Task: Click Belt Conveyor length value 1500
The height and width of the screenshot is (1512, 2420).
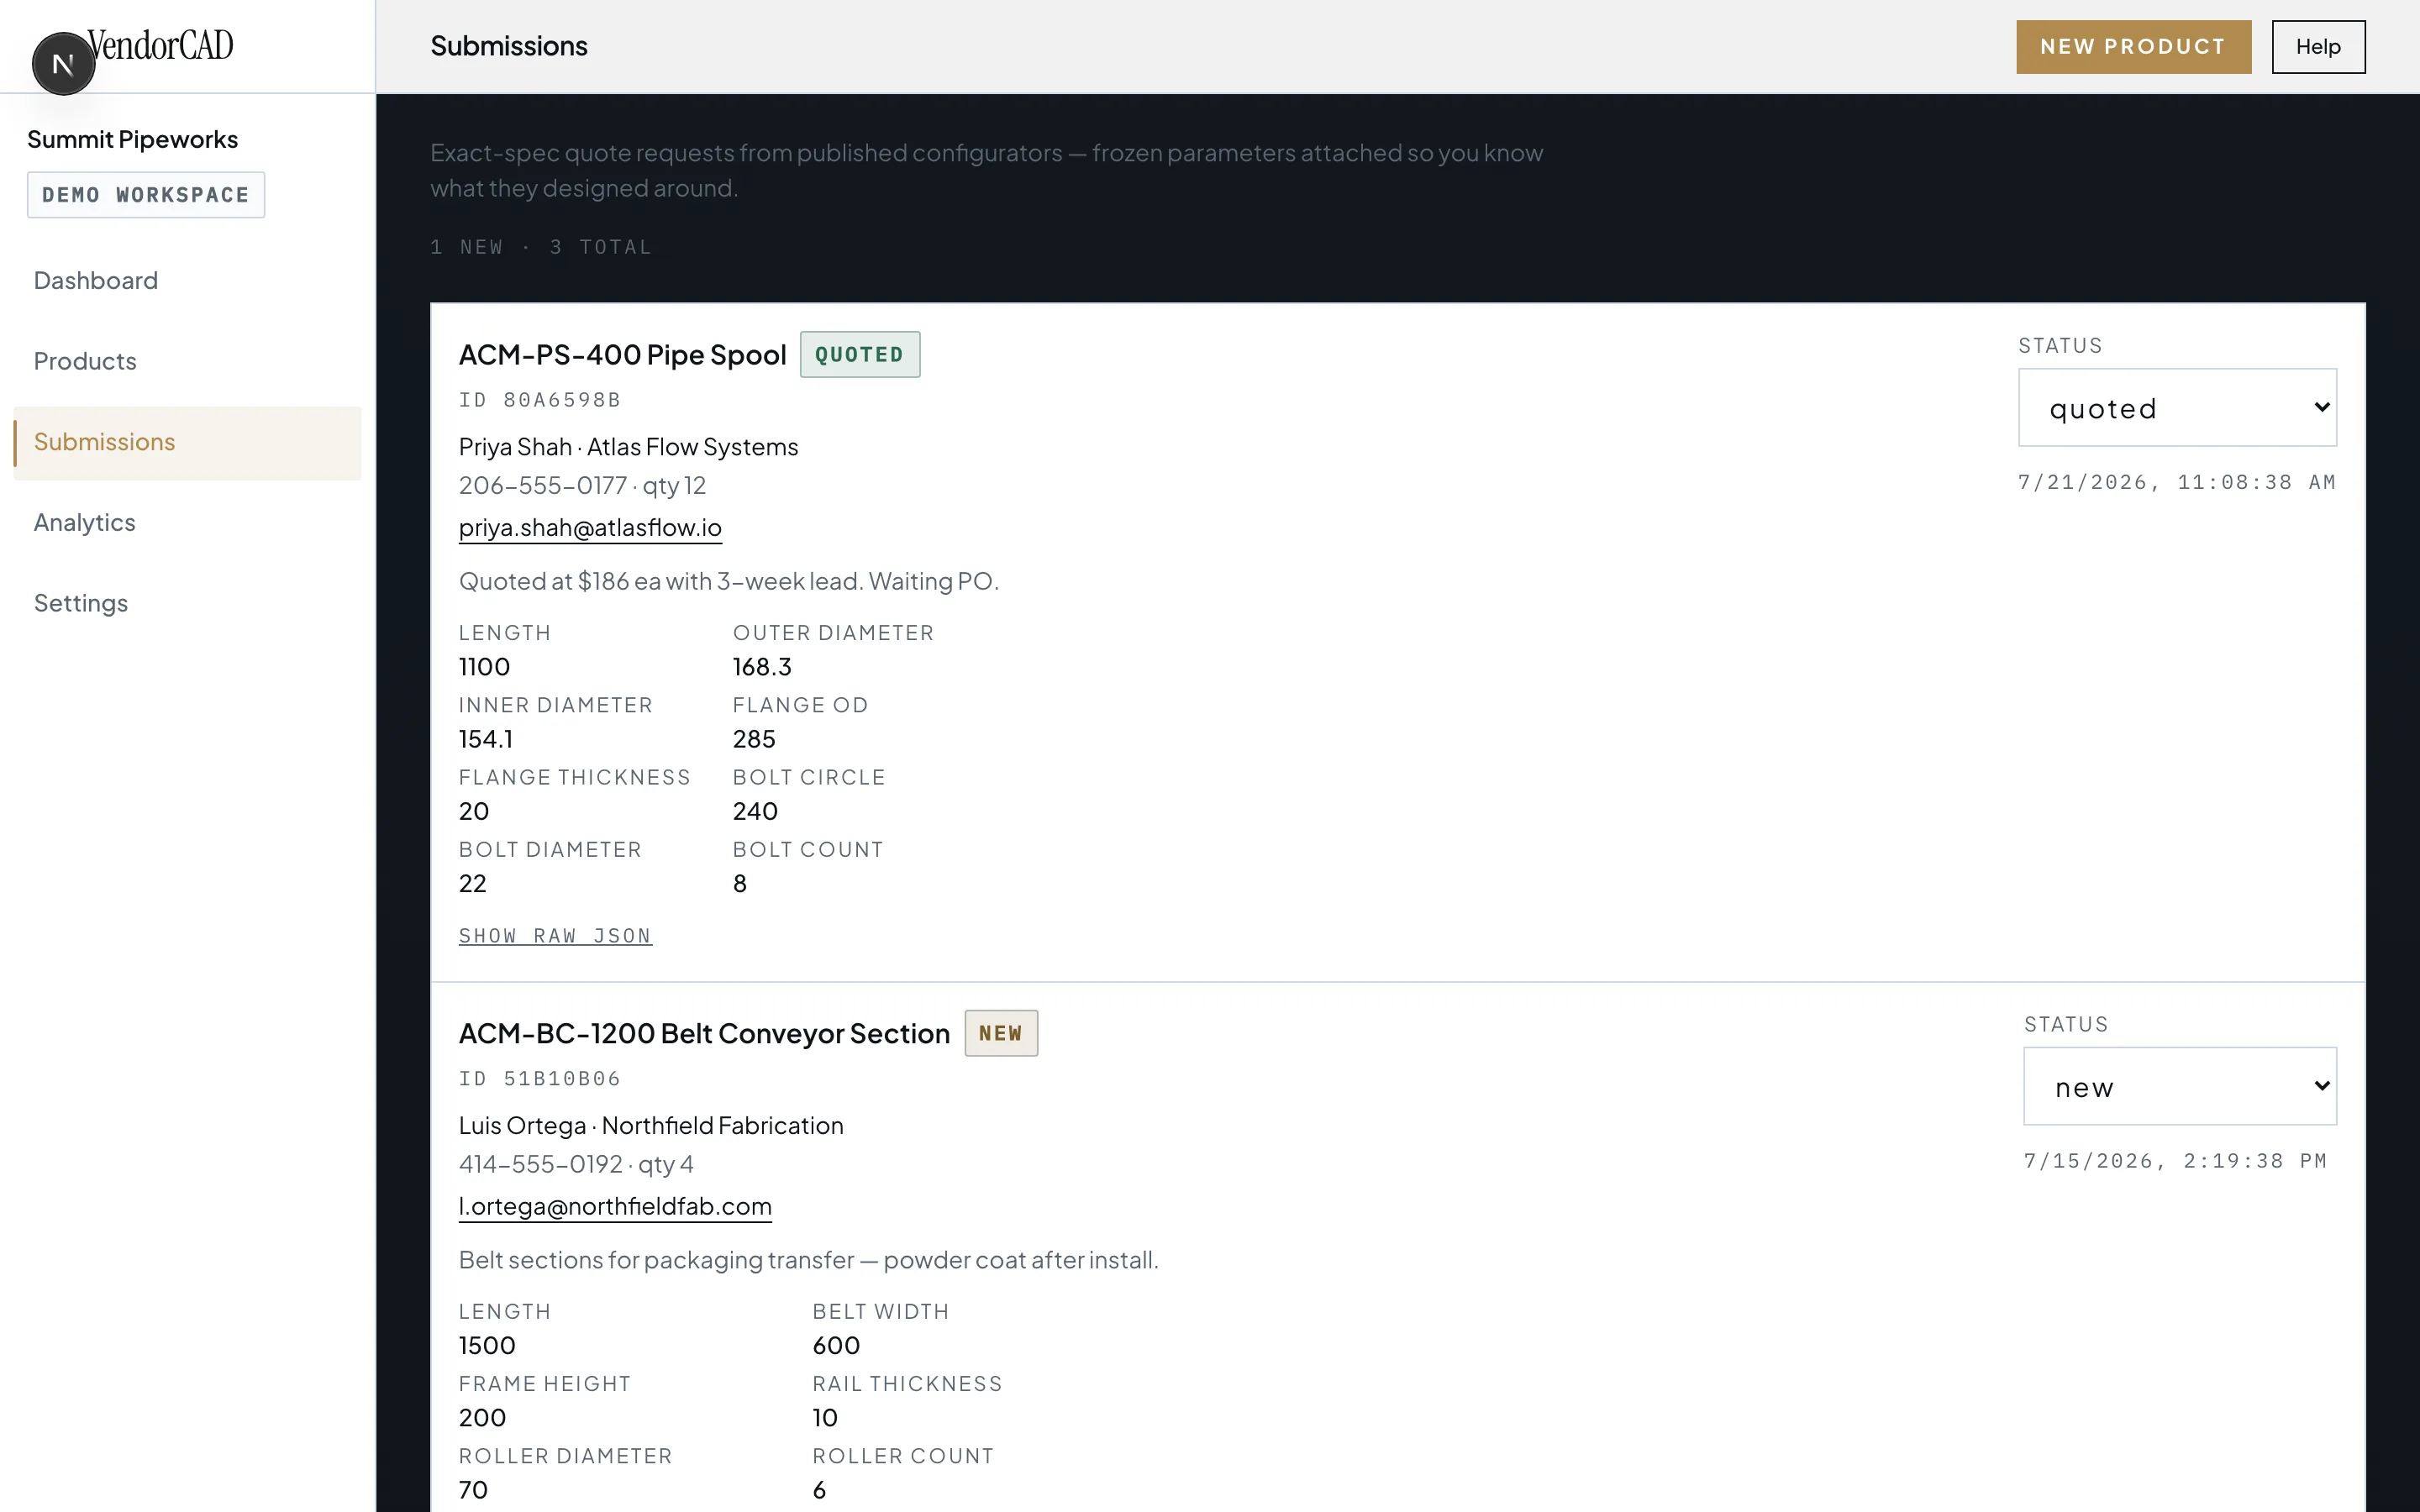Action: [x=487, y=1346]
